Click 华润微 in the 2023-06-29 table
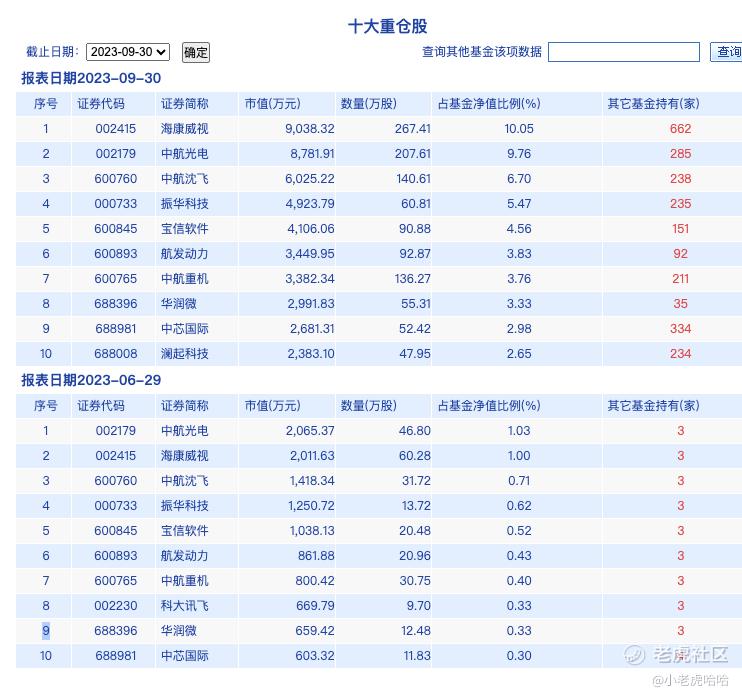 click(178, 631)
